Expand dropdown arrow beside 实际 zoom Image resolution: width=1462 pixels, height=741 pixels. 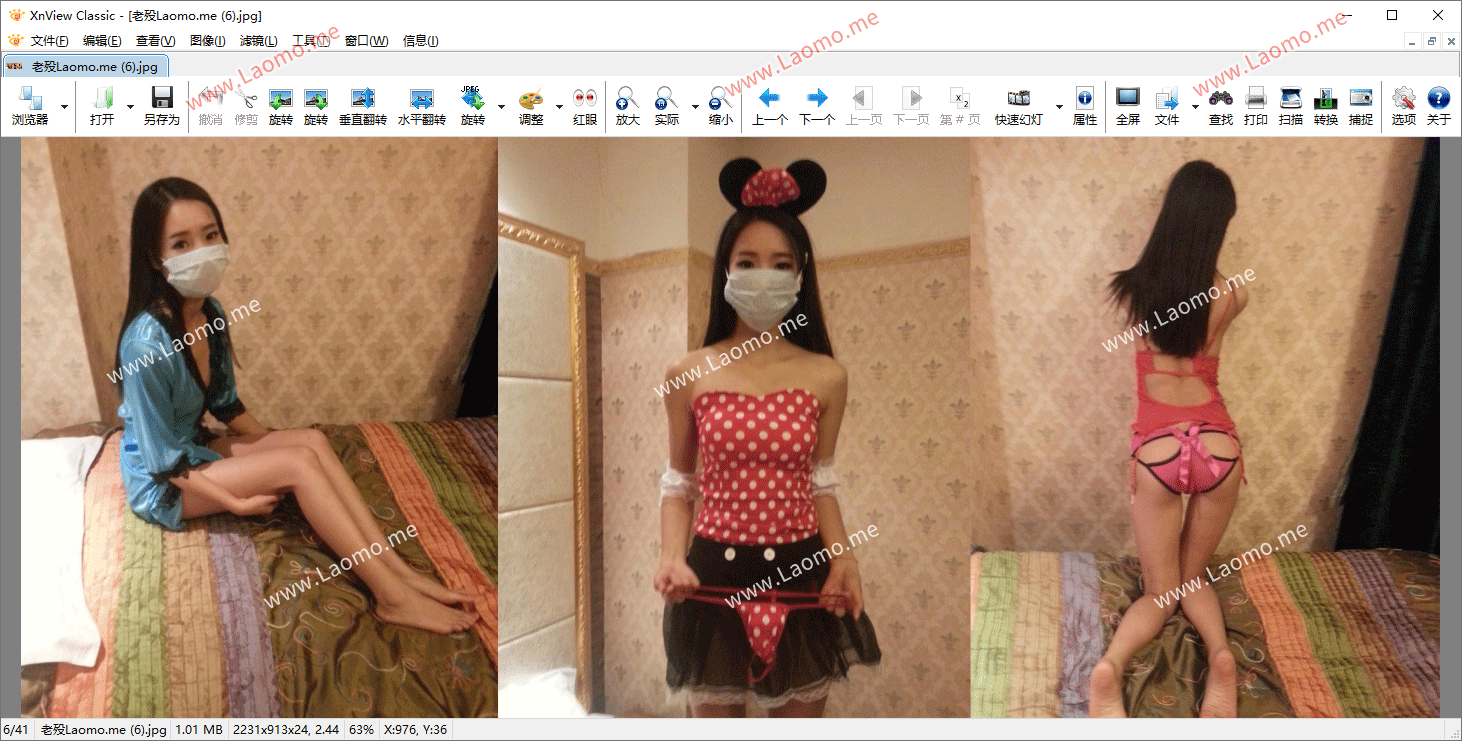[694, 106]
